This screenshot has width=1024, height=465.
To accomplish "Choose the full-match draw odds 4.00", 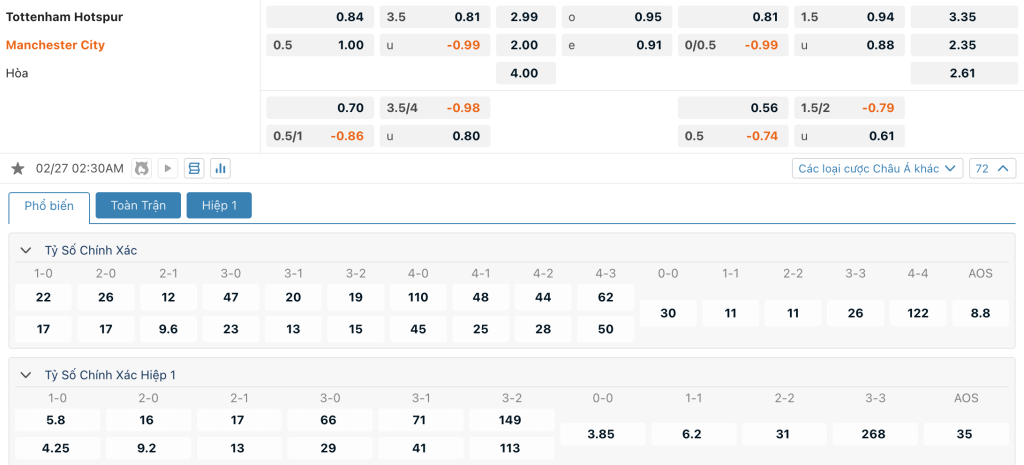I will click(526, 73).
